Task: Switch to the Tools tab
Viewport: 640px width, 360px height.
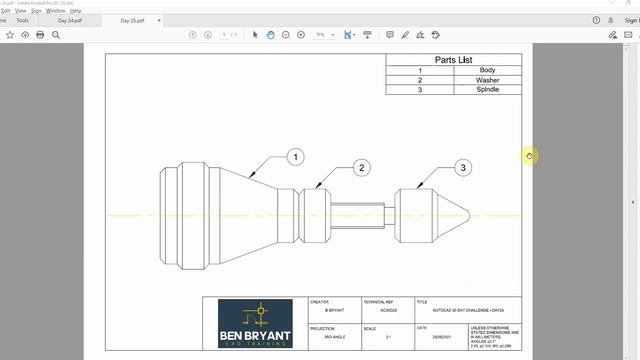Action: pyautogui.click(x=22, y=20)
